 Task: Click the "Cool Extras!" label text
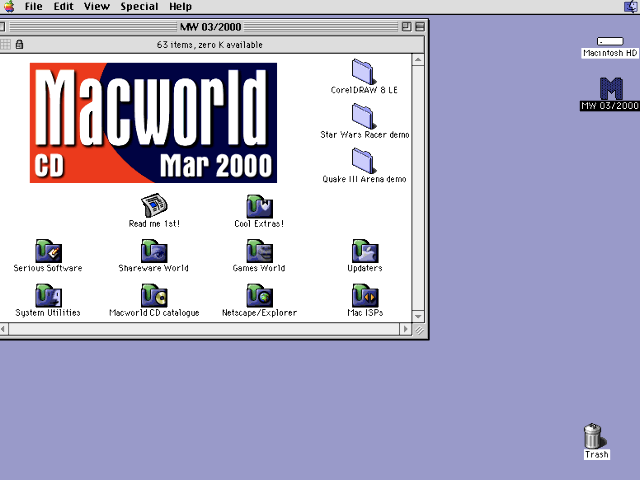pyautogui.click(x=259, y=224)
